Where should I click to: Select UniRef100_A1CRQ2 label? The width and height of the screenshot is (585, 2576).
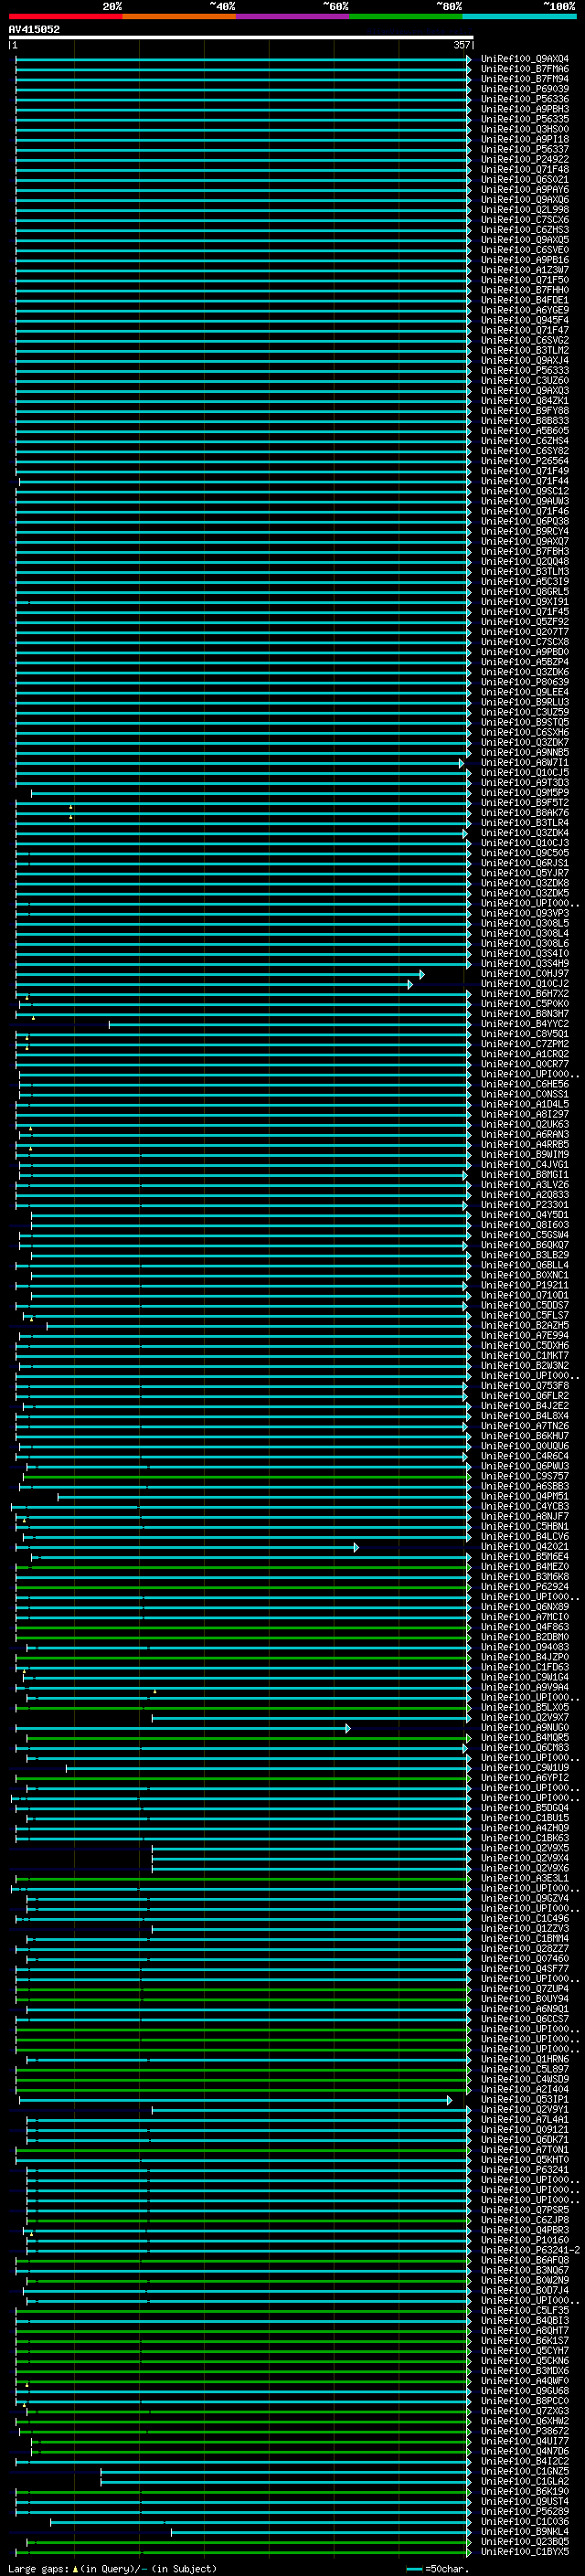[x=525, y=1054]
